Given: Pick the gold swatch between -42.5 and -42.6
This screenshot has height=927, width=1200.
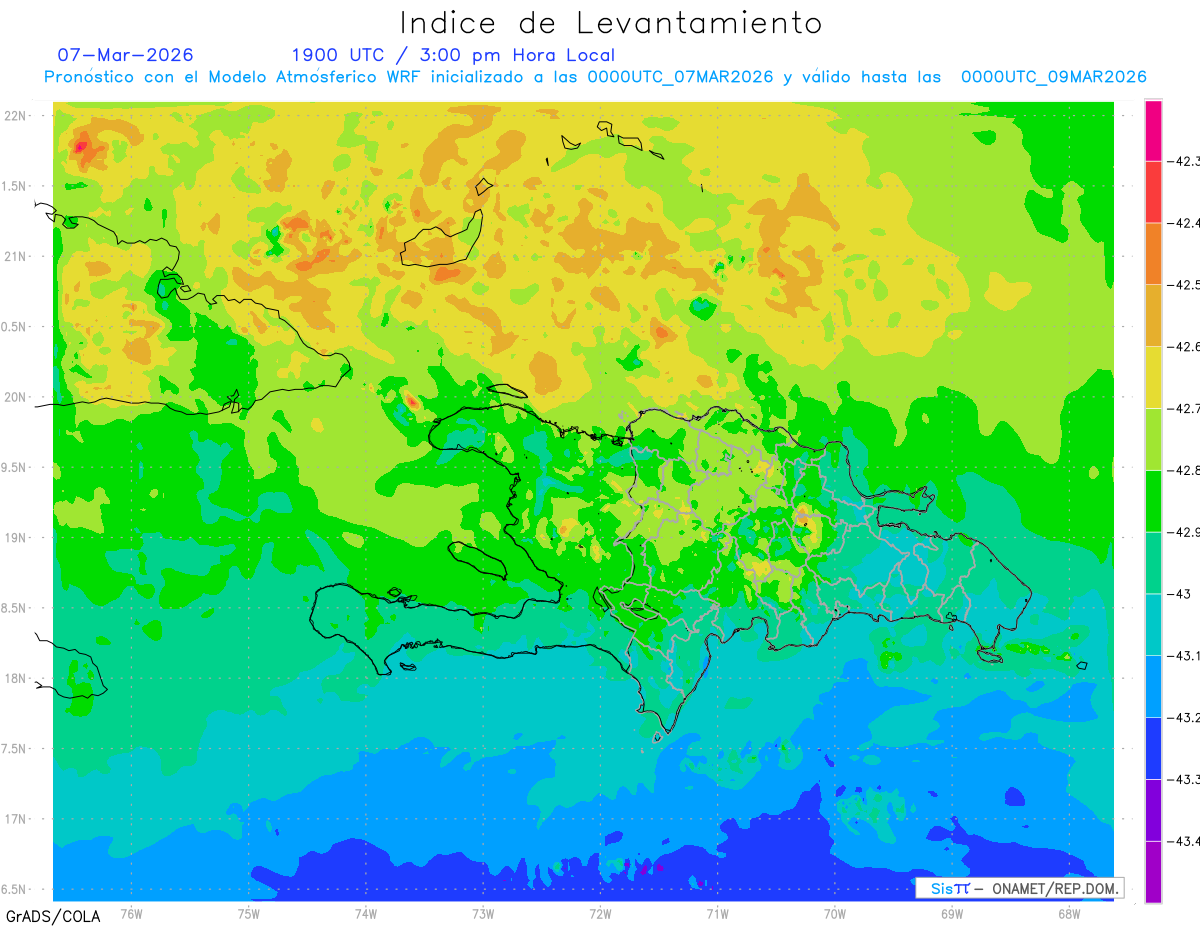Looking at the screenshot, I should click(x=1153, y=316).
